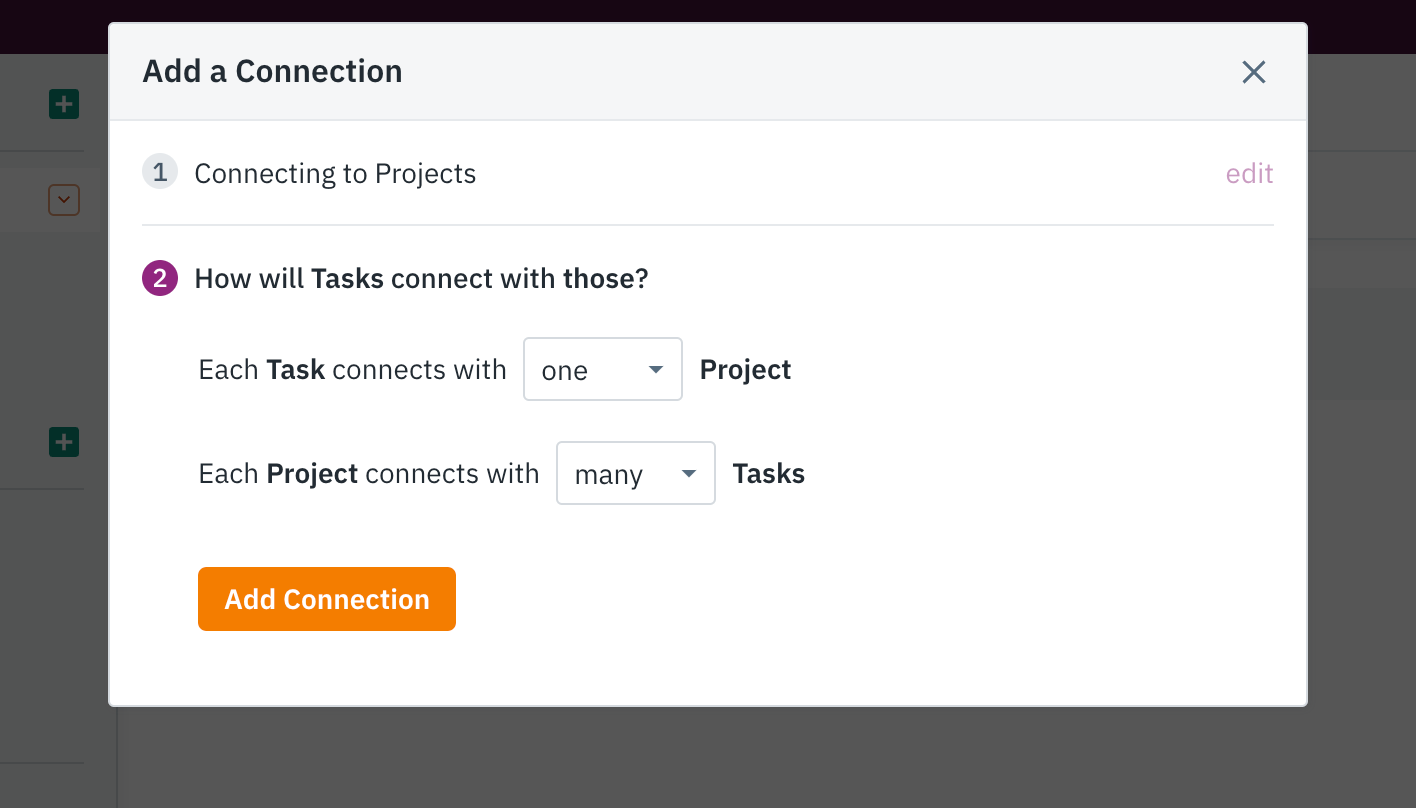Click the orange chevron icon in sidebar
1416x808 pixels.
[x=64, y=200]
